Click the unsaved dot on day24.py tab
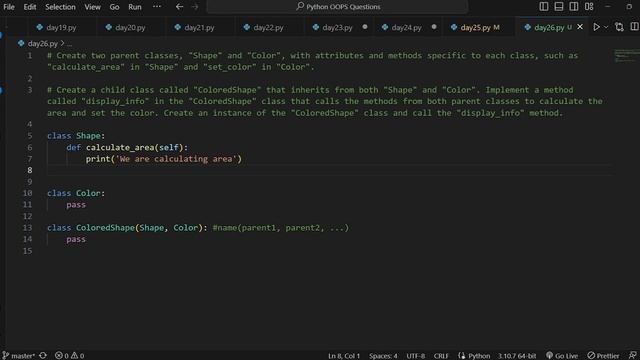 coord(434,27)
